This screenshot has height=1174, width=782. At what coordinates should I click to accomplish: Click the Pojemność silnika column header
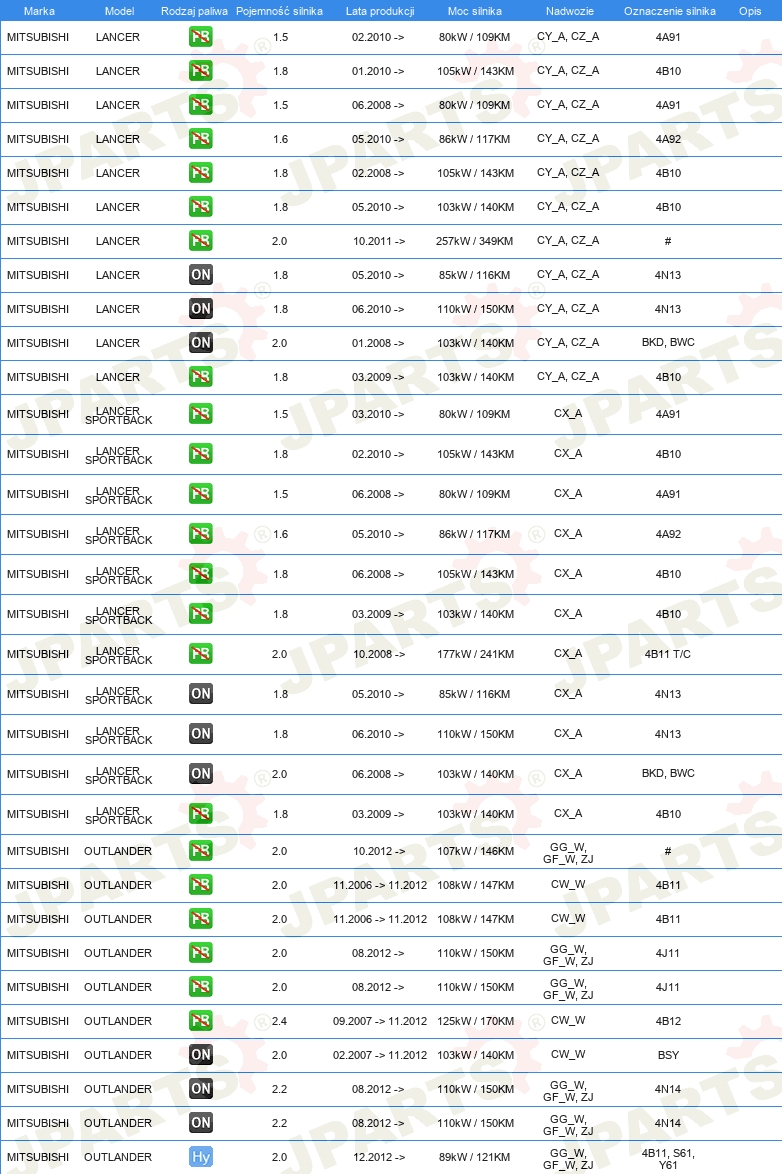pos(279,11)
